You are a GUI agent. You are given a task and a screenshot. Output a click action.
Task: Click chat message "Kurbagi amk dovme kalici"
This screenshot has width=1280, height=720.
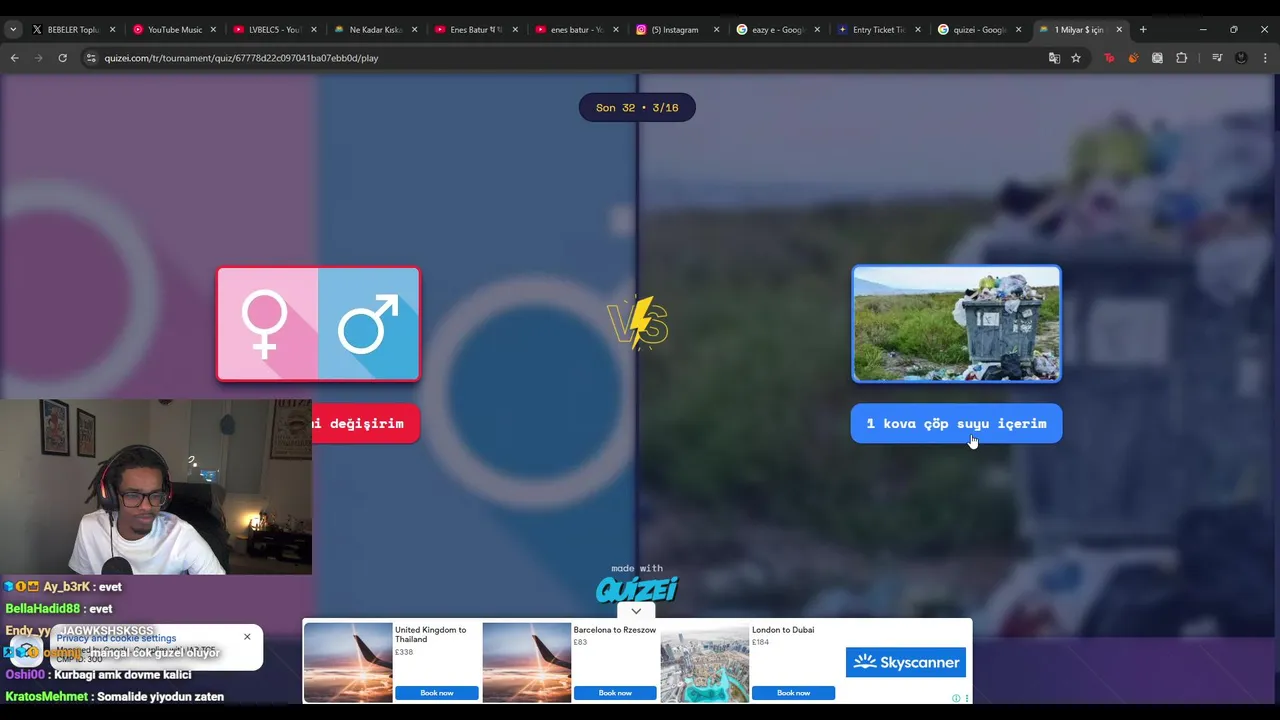122,675
